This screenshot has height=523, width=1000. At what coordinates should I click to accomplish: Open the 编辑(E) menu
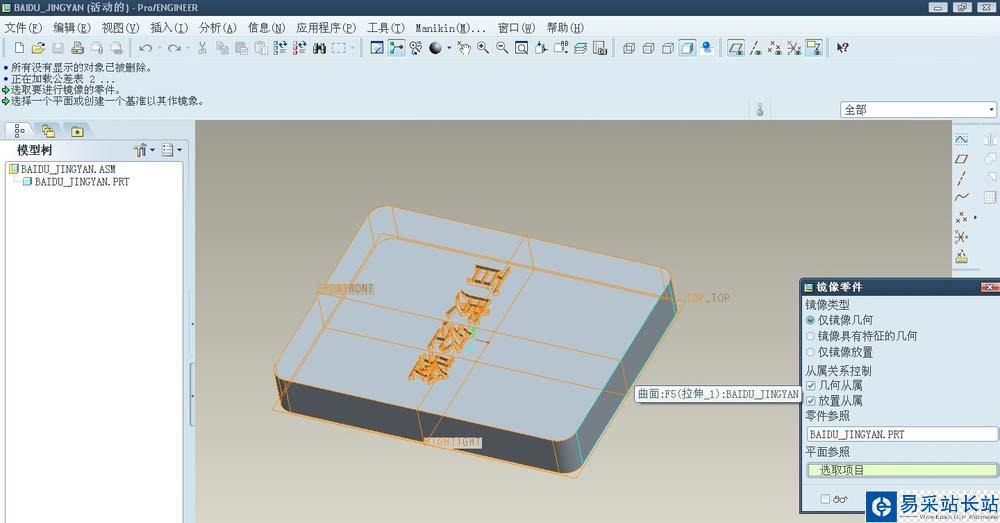point(71,28)
